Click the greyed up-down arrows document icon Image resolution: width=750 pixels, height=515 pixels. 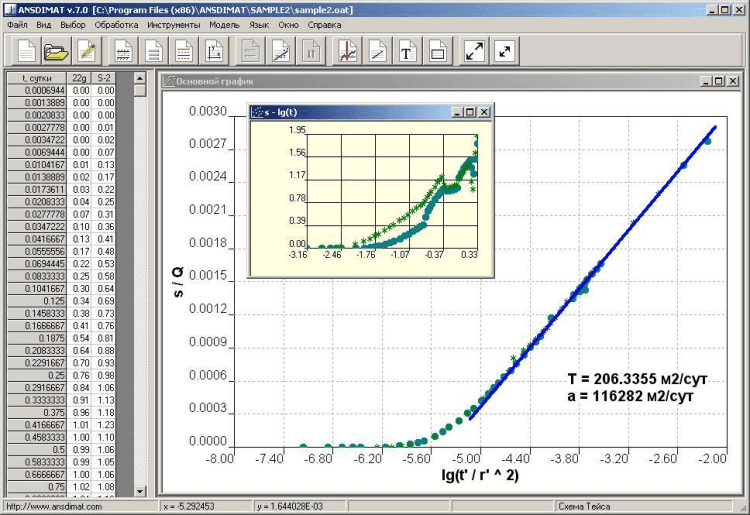pos(311,51)
